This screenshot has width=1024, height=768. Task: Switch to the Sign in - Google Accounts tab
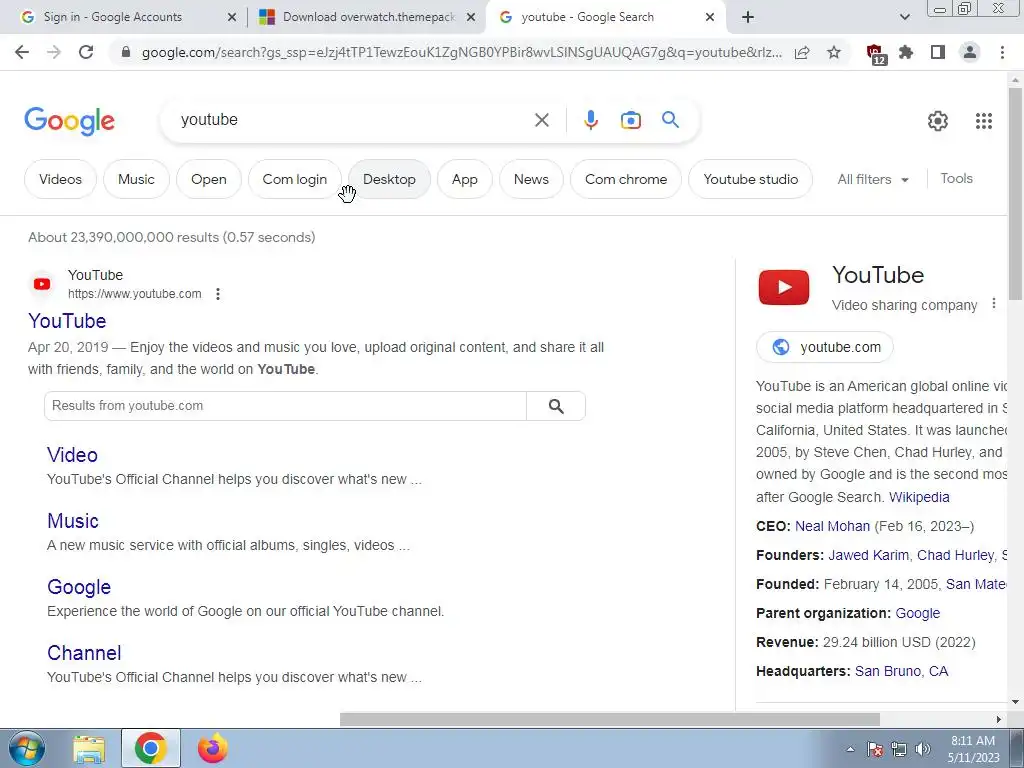124,17
